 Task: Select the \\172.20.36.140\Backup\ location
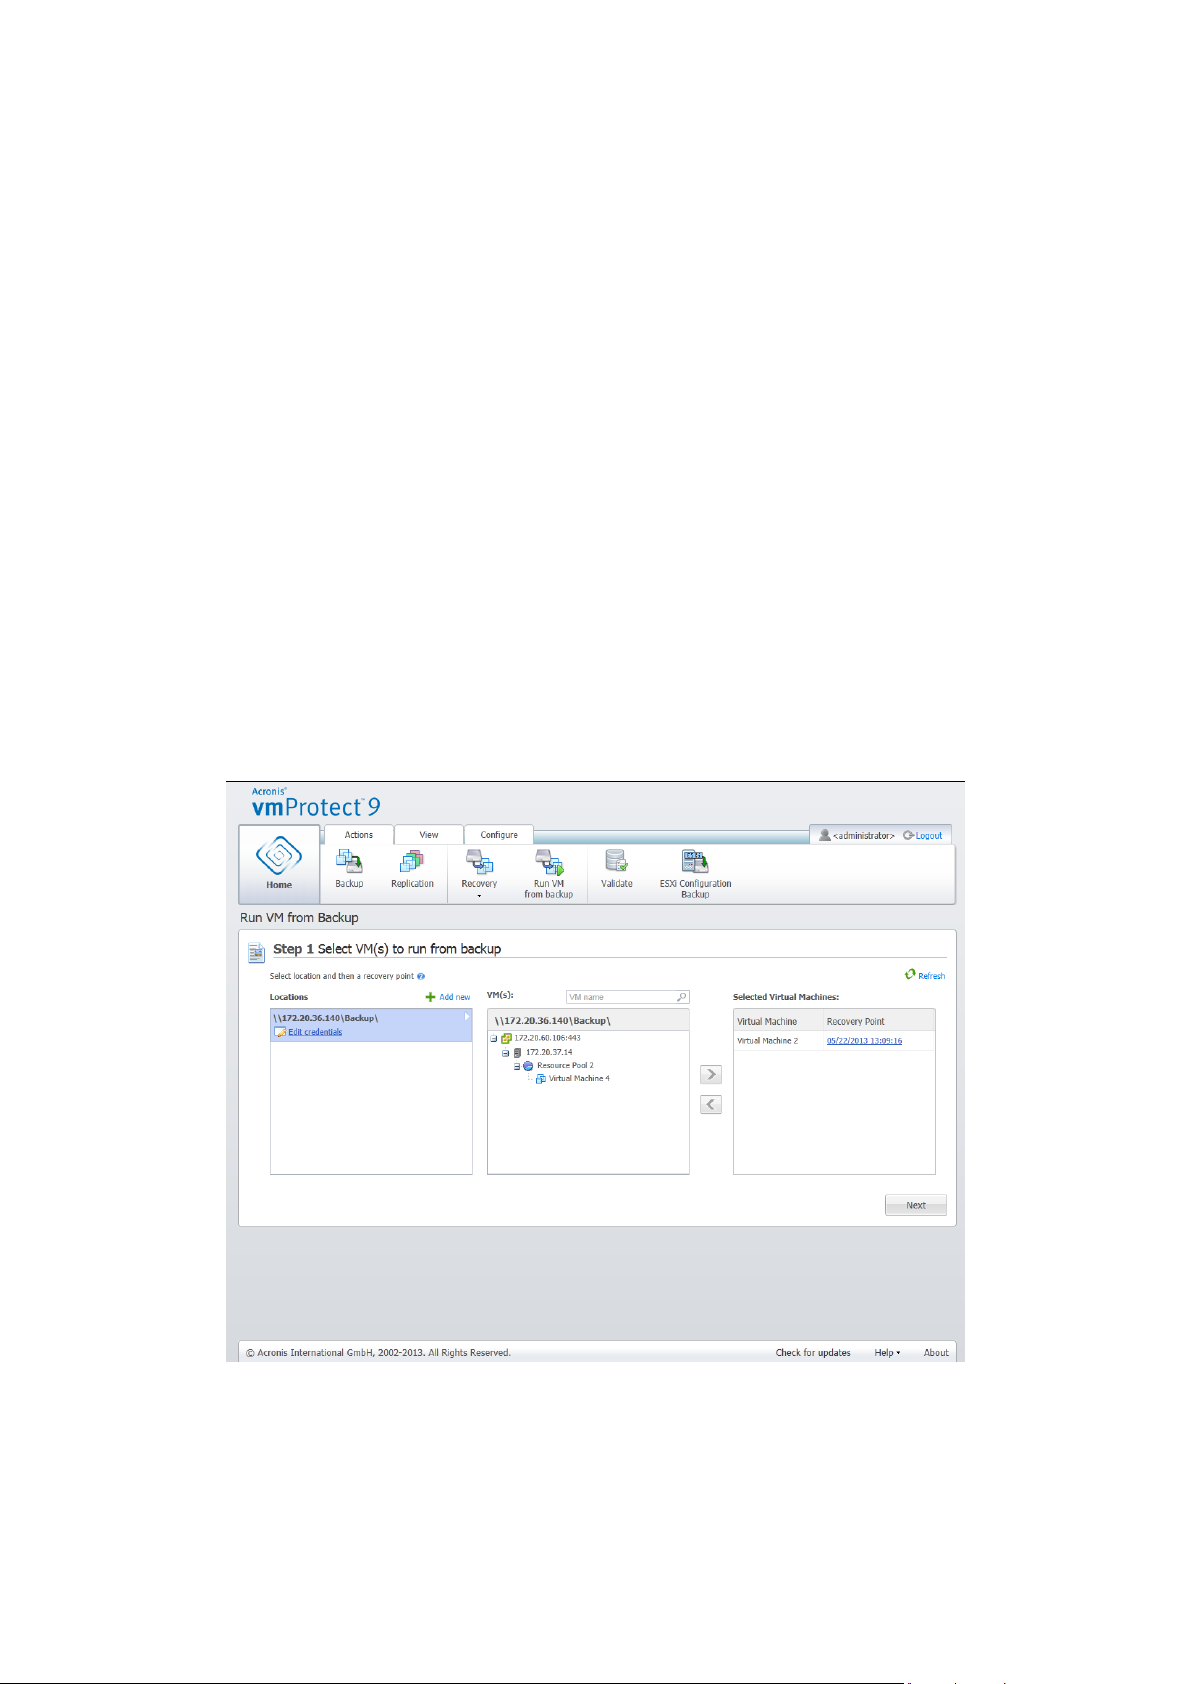[x=371, y=1025]
